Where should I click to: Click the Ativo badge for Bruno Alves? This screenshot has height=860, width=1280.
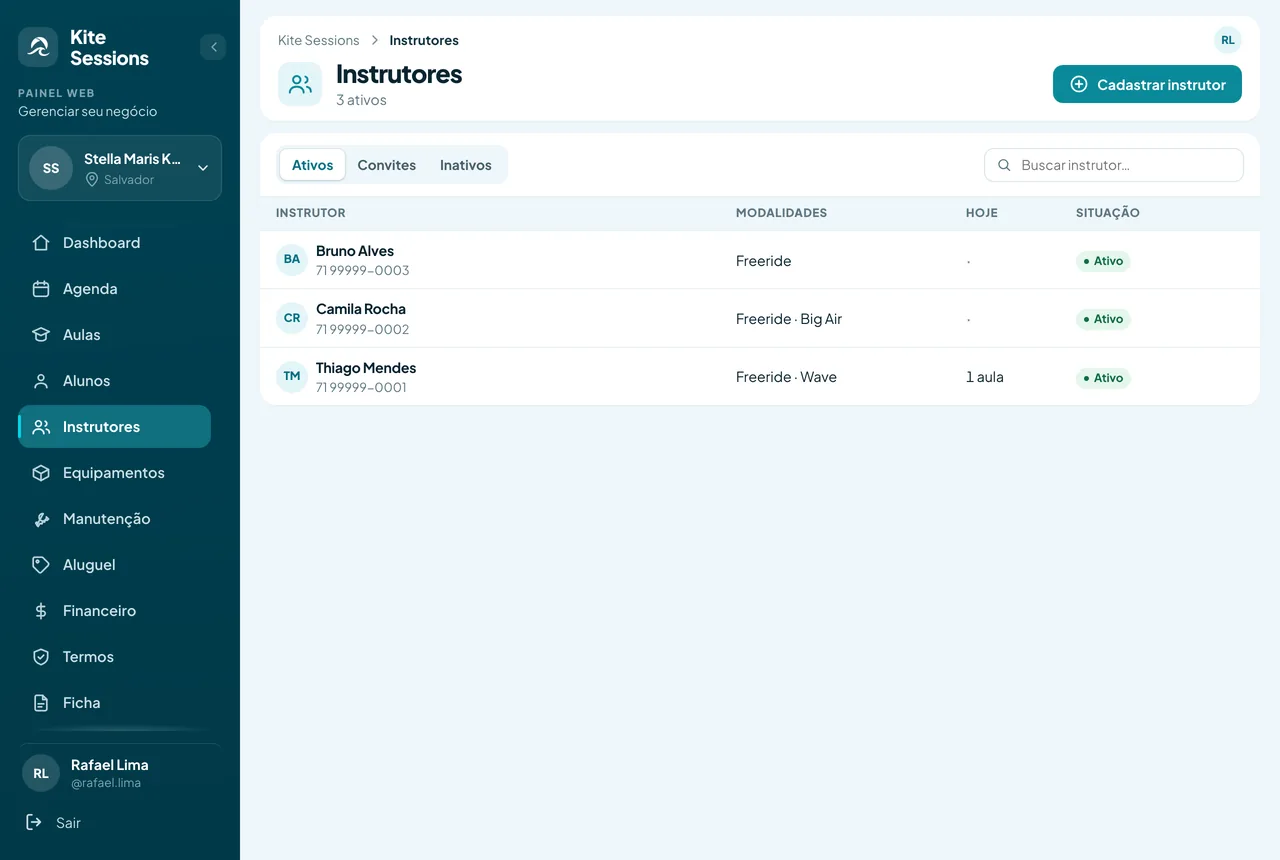tap(1103, 261)
